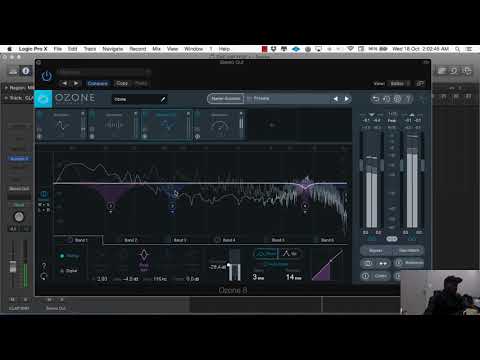Screen dimensions: 480x360
Task: Open the View Editor dropdown
Action: pos(400,84)
